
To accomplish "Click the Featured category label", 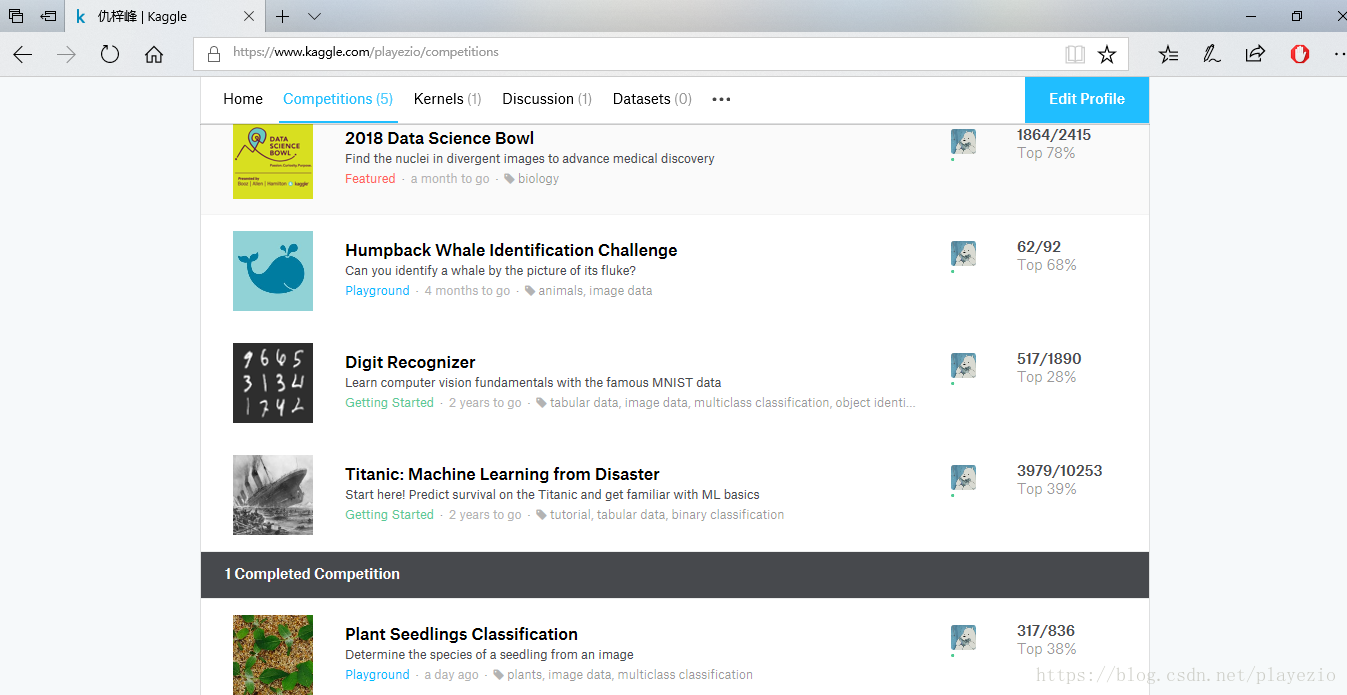I will click(370, 179).
